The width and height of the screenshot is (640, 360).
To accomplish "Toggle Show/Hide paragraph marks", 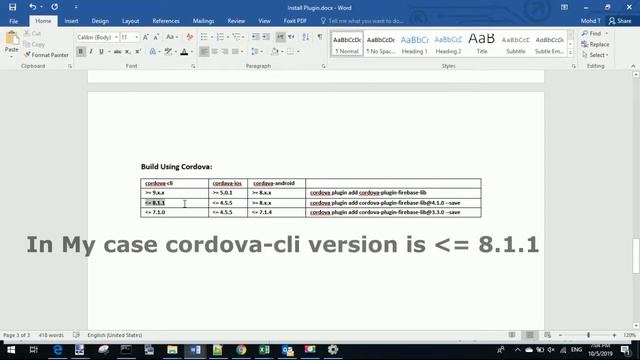I will click(x=320, y=37).
